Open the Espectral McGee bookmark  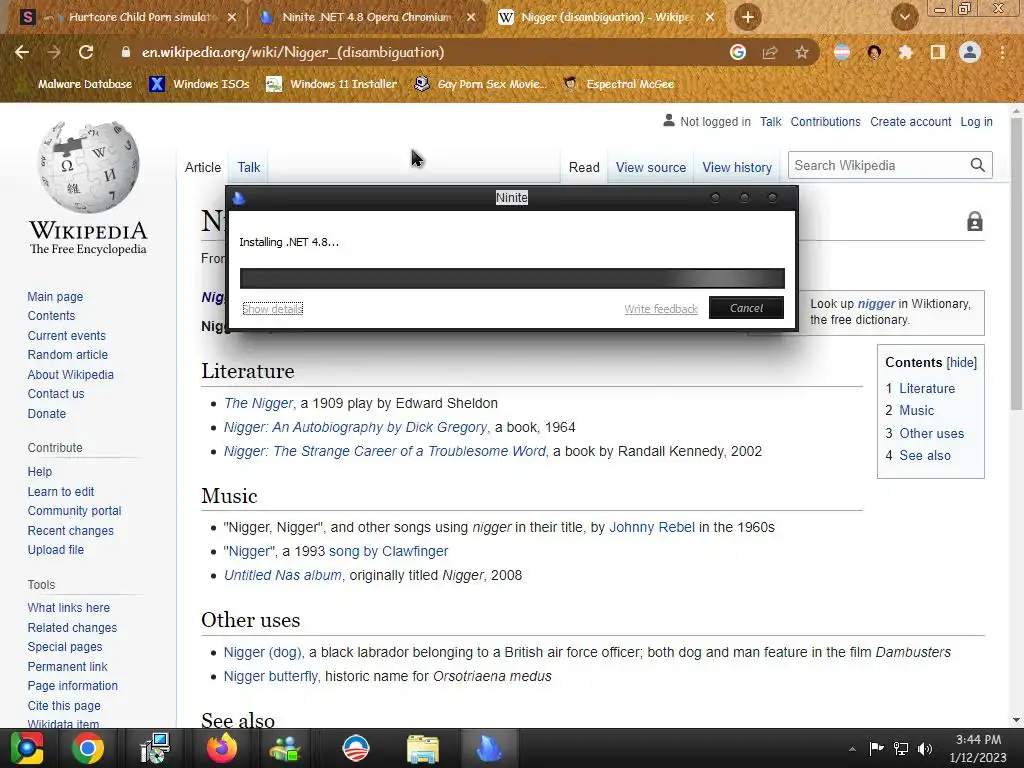pos(618,84)
